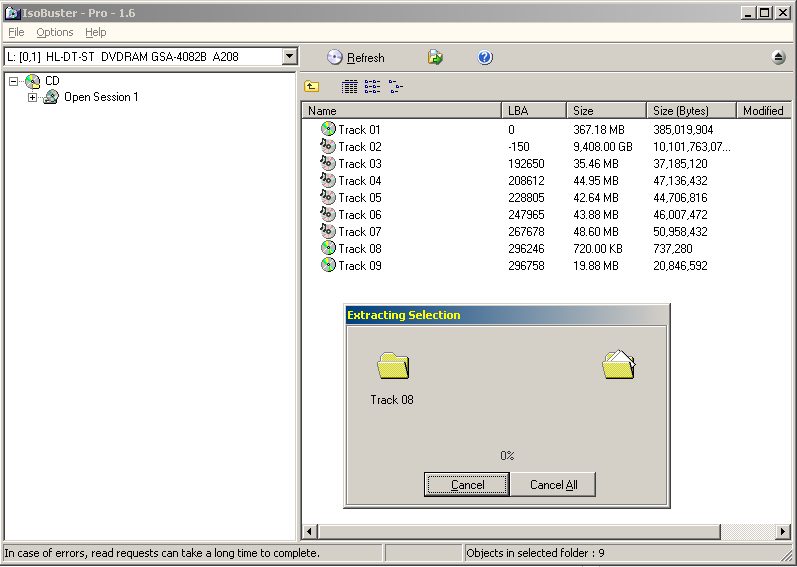The width and height of the screenshot is (797, 567).
Task: Select the Open Session 1 tree label
Action: [101, 97]
